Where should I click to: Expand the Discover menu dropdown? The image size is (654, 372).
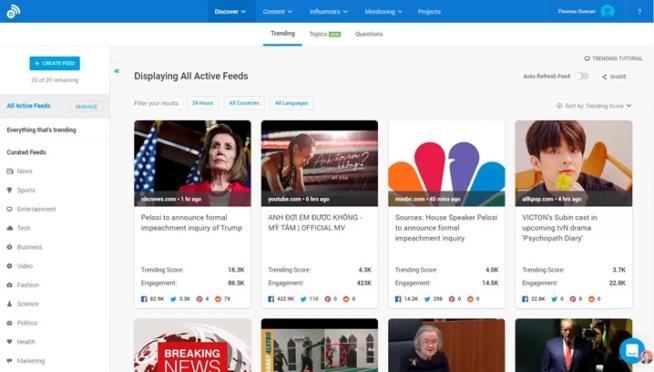click(x=230, y=12)
